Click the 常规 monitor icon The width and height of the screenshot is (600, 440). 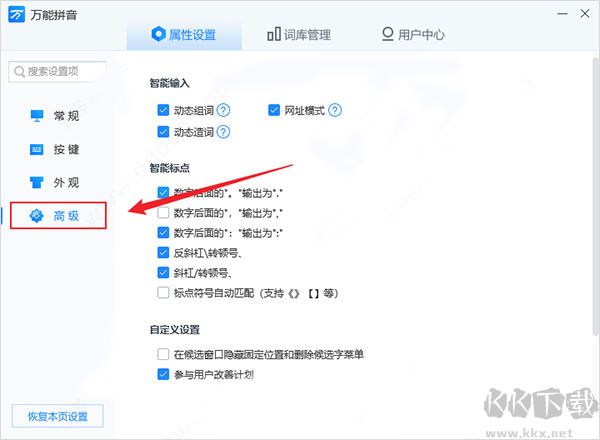[37, 116]
